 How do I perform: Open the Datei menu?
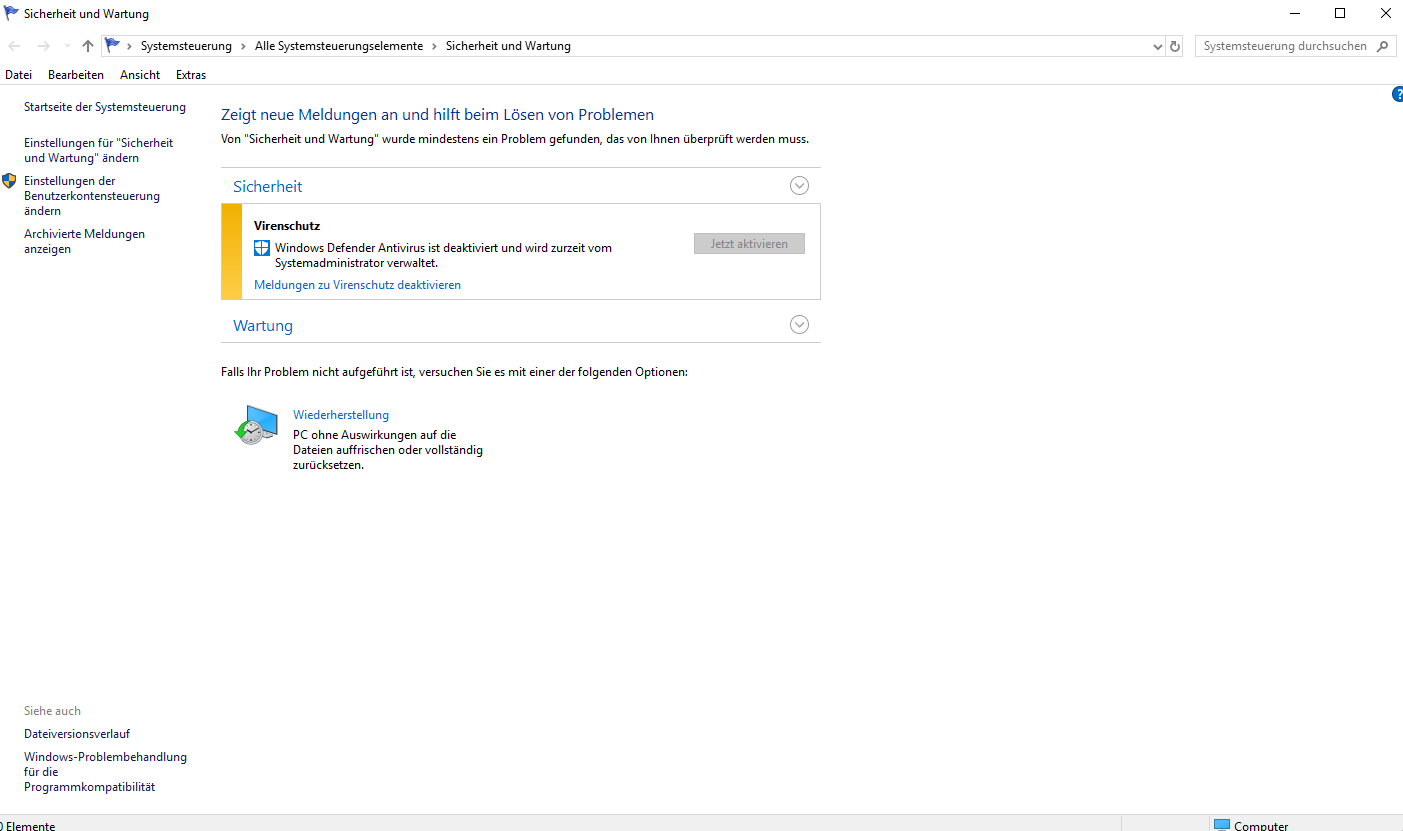coord(18,75)
